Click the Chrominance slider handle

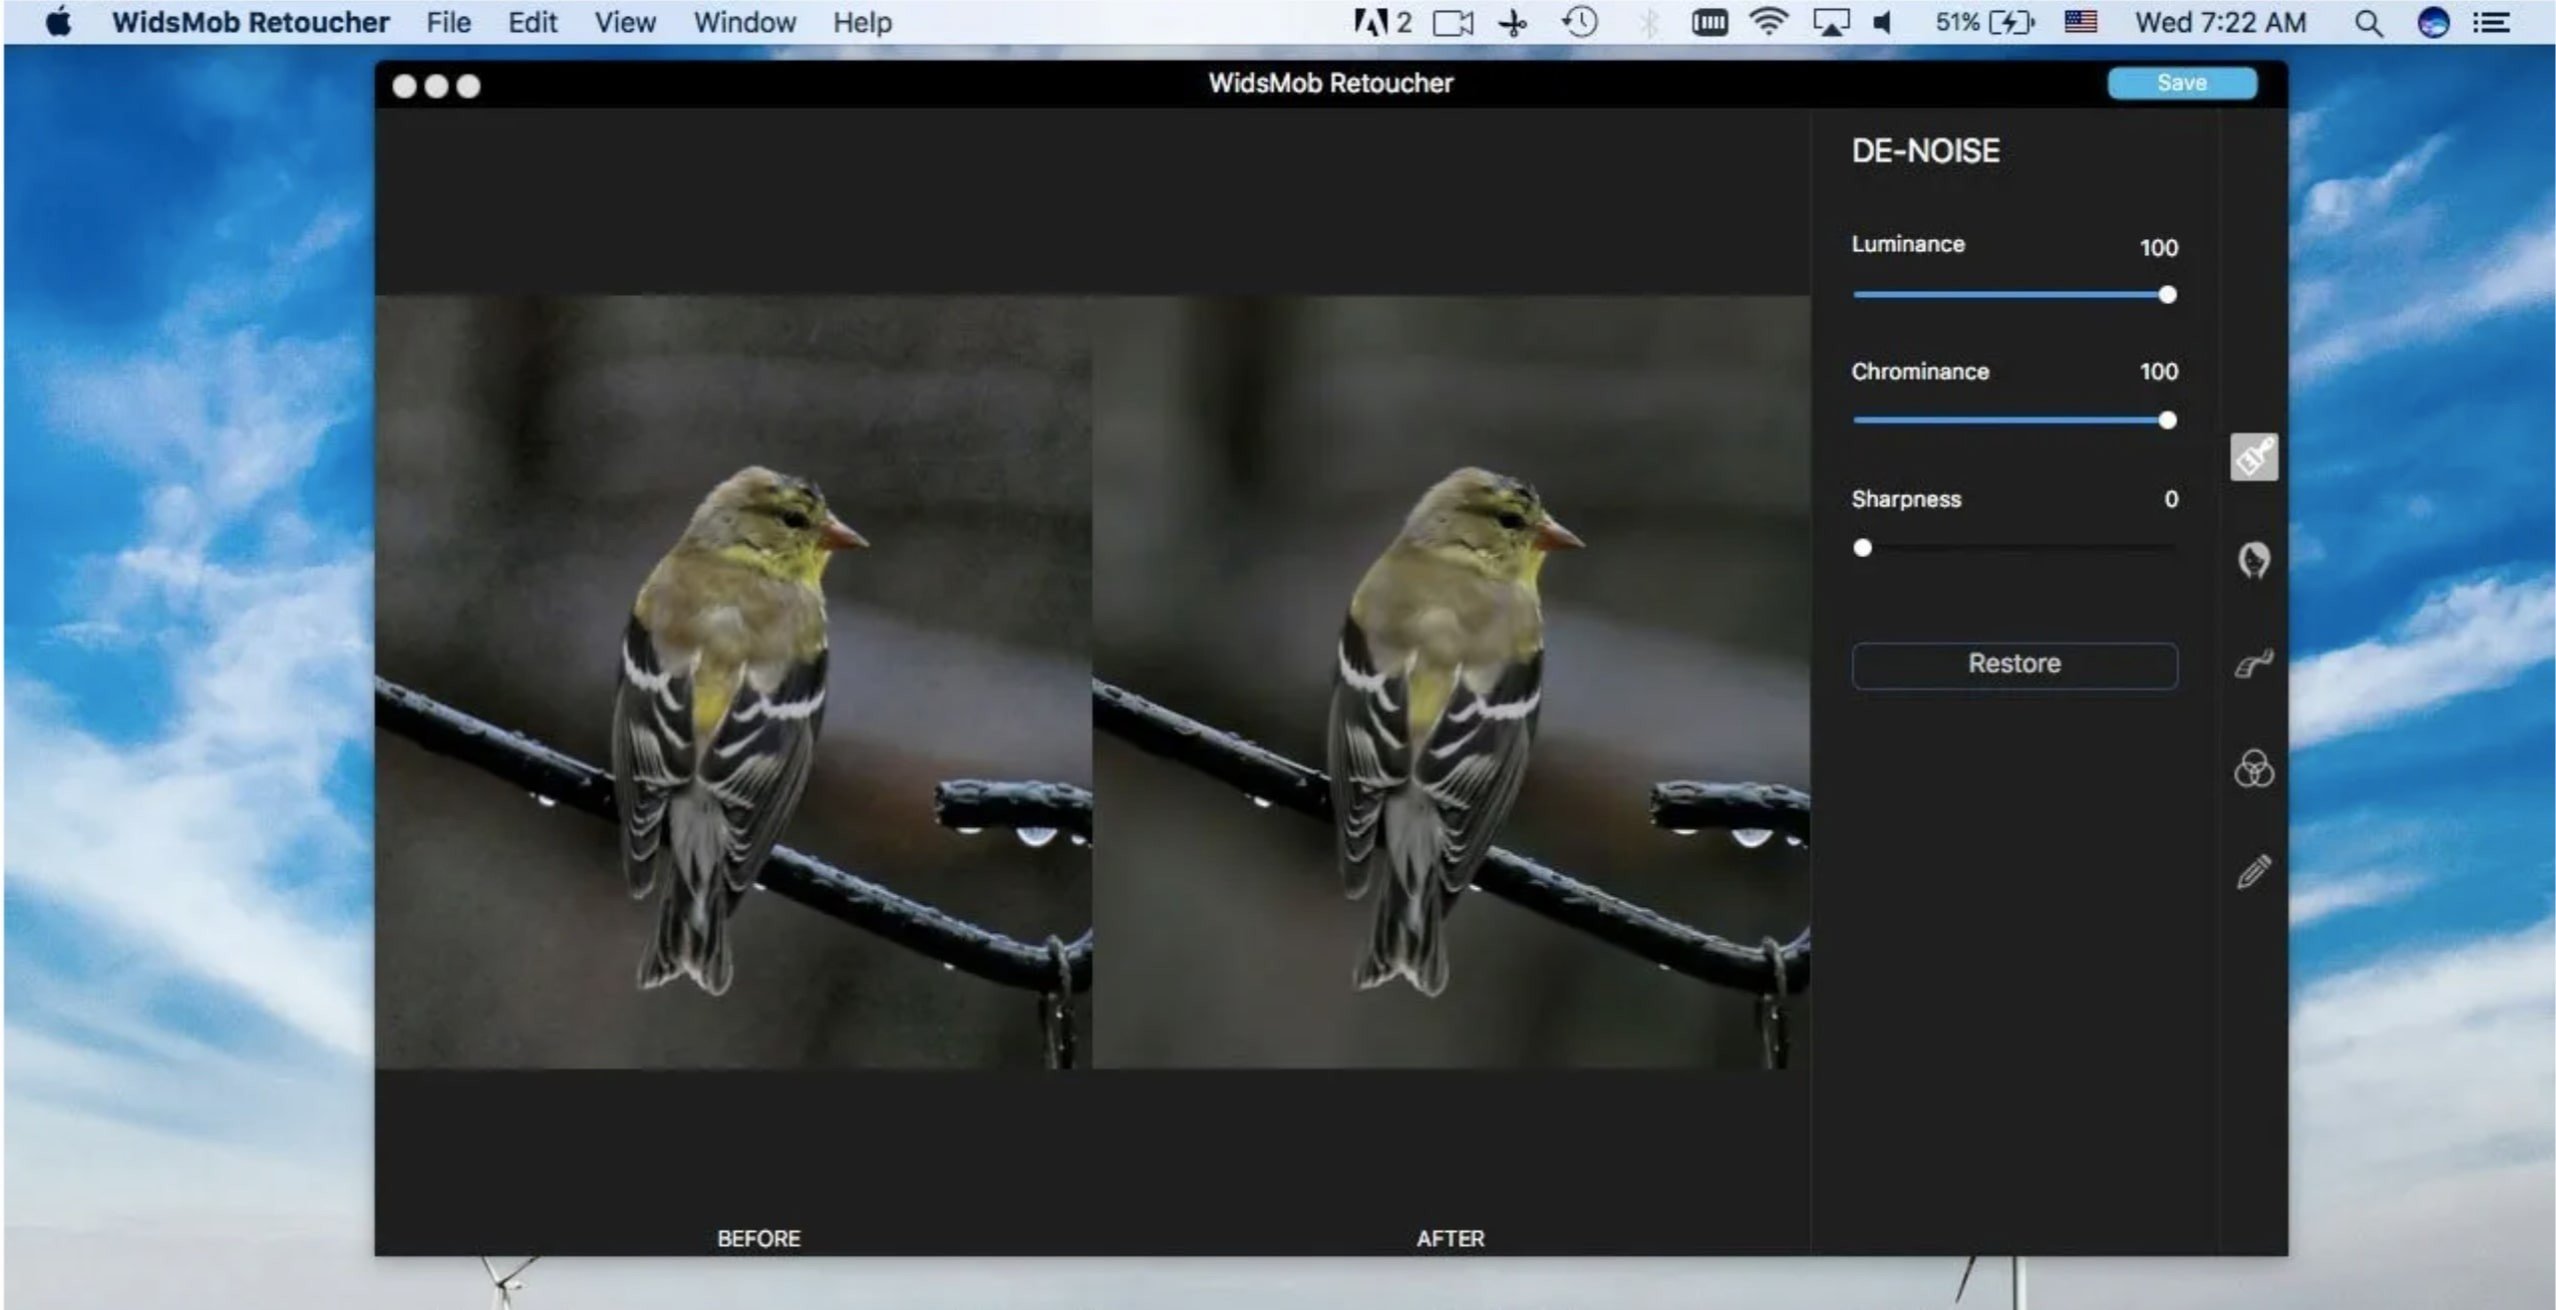pyautogui.click(x=2166, y=420)
